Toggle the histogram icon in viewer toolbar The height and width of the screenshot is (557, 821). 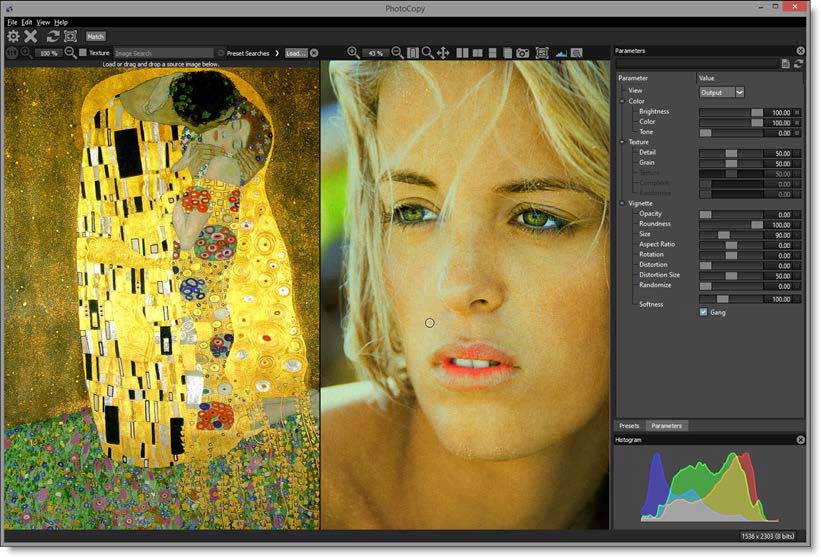click(560, 53)
